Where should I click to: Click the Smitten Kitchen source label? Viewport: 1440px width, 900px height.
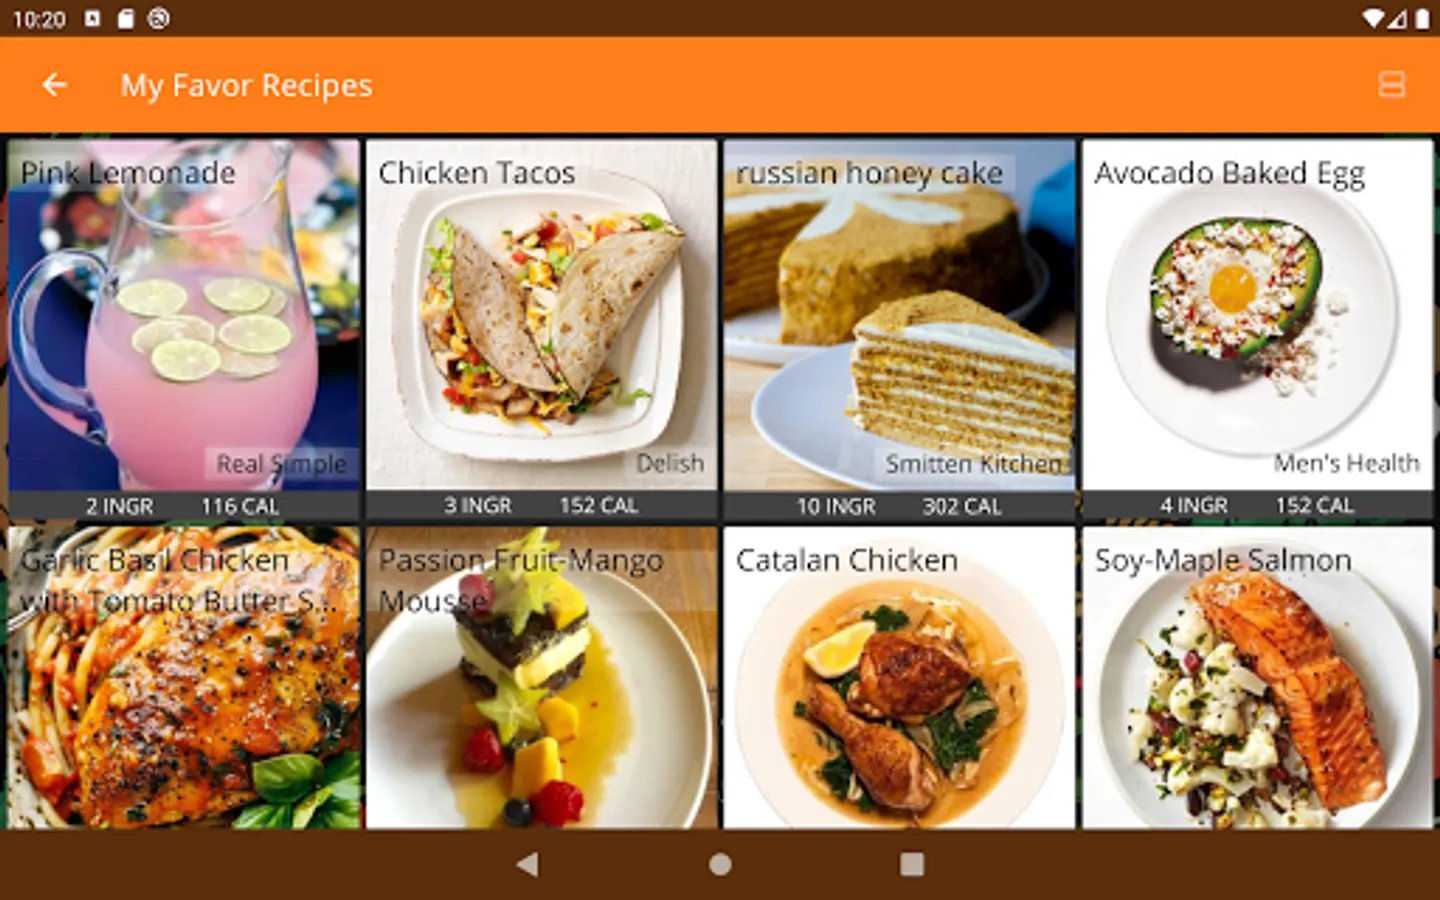pos(973,464)
